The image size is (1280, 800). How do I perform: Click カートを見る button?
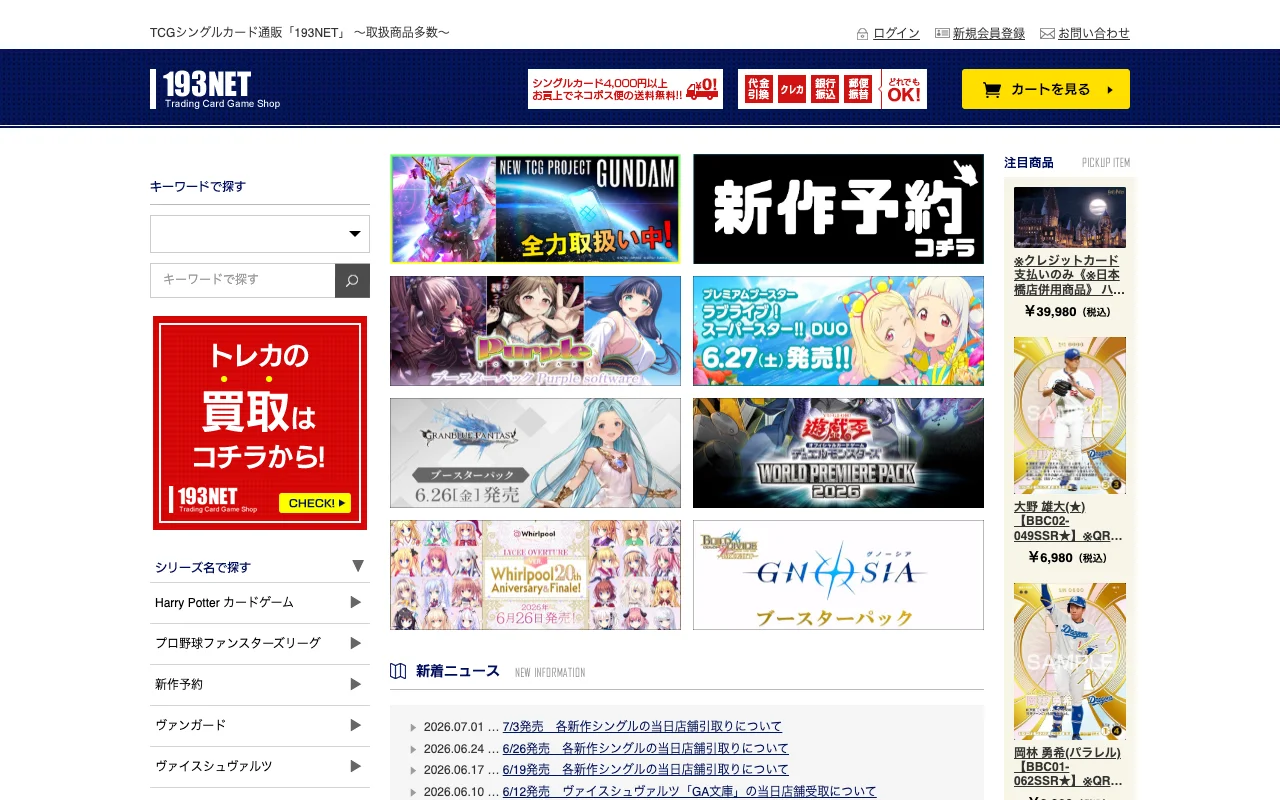click(x=1046, y=89)
